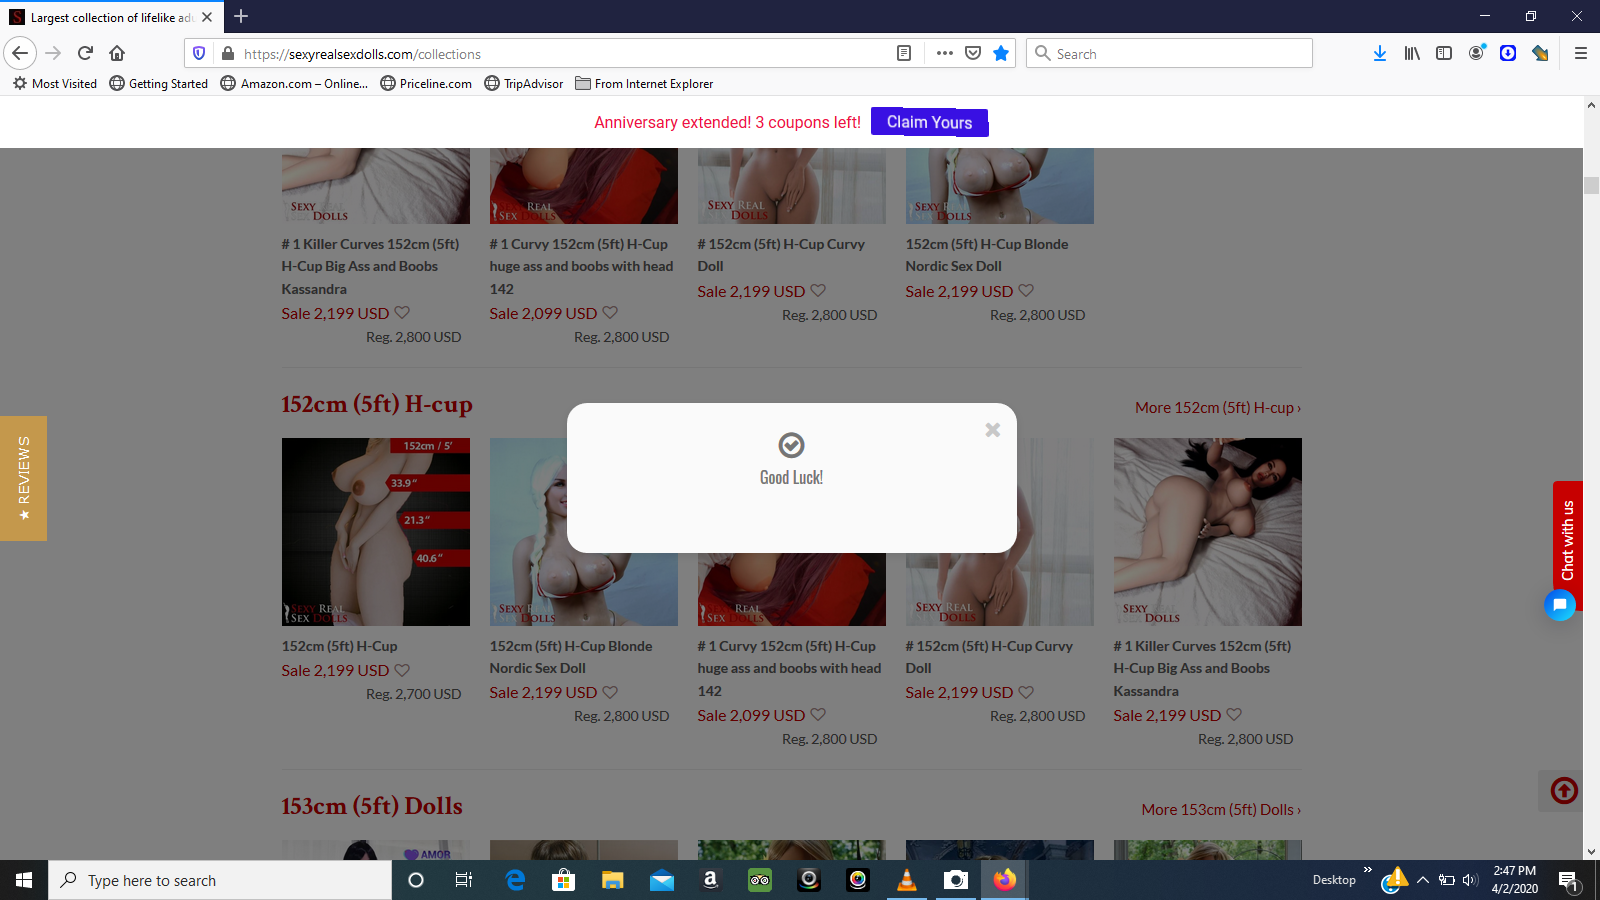Open the Chat with us side tab

click(1568, 540)
